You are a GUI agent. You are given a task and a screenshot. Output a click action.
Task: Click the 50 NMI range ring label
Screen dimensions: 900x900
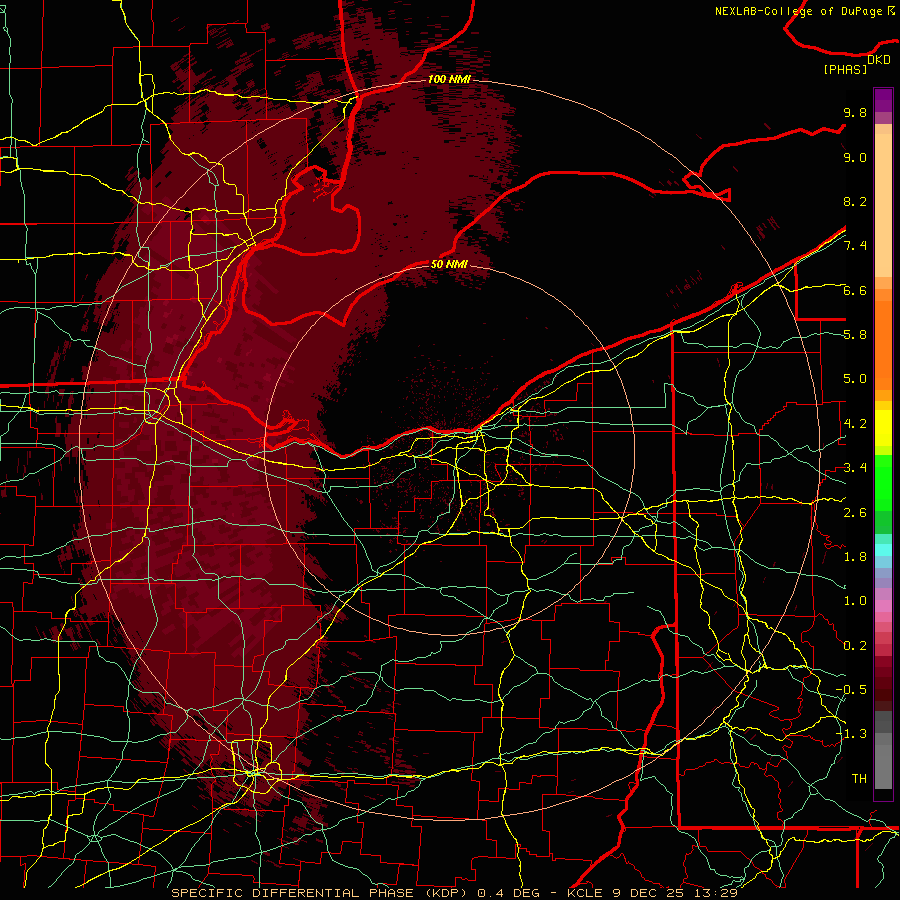pyautogui.click(x=449, y=265)
